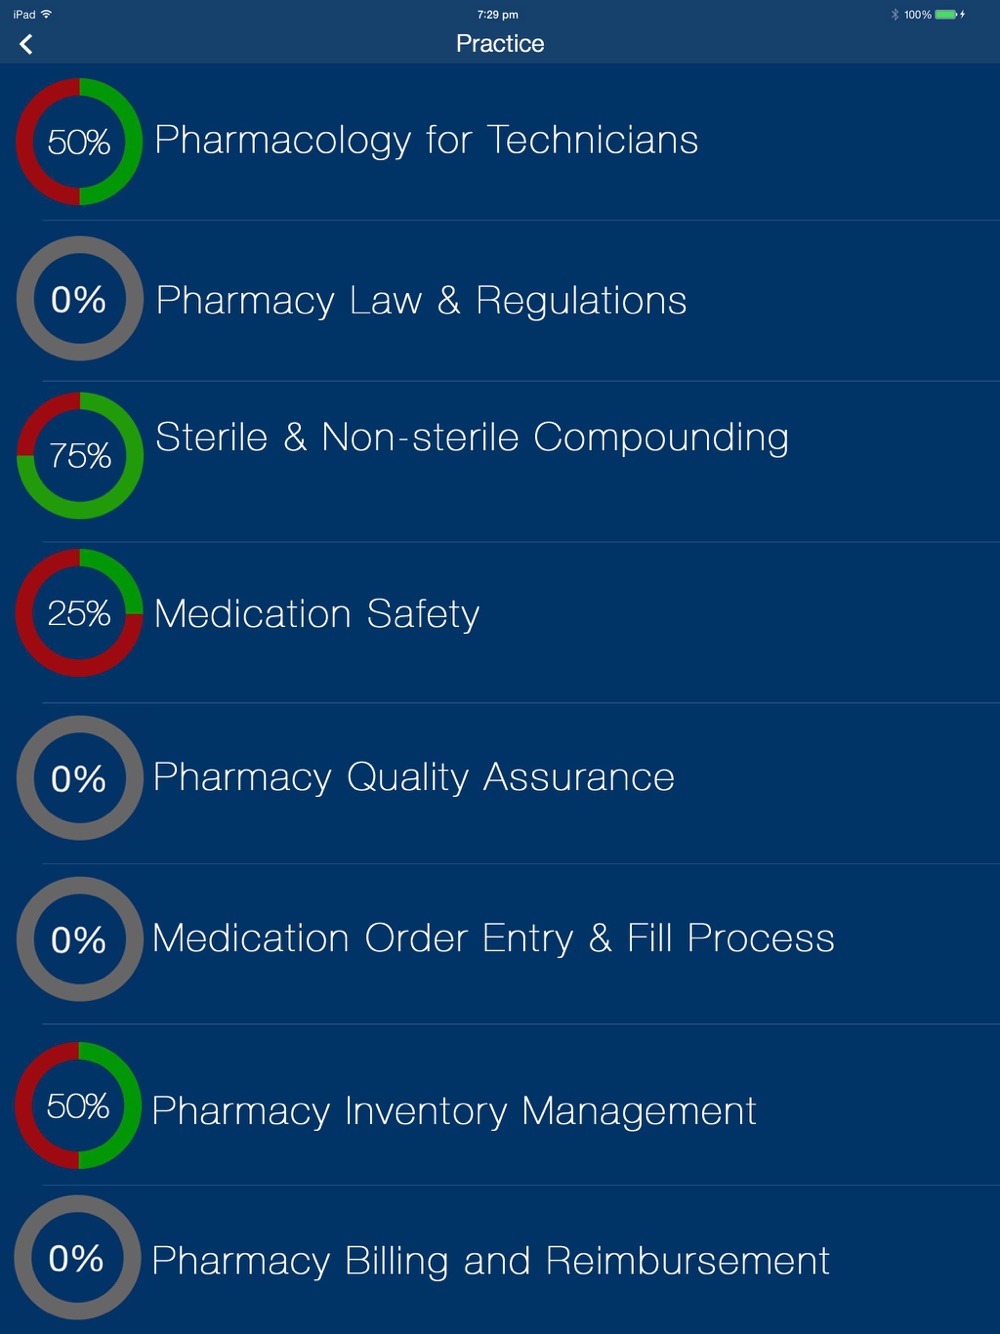Tap the 75% progress ring for Compounding

coord(80,456)
